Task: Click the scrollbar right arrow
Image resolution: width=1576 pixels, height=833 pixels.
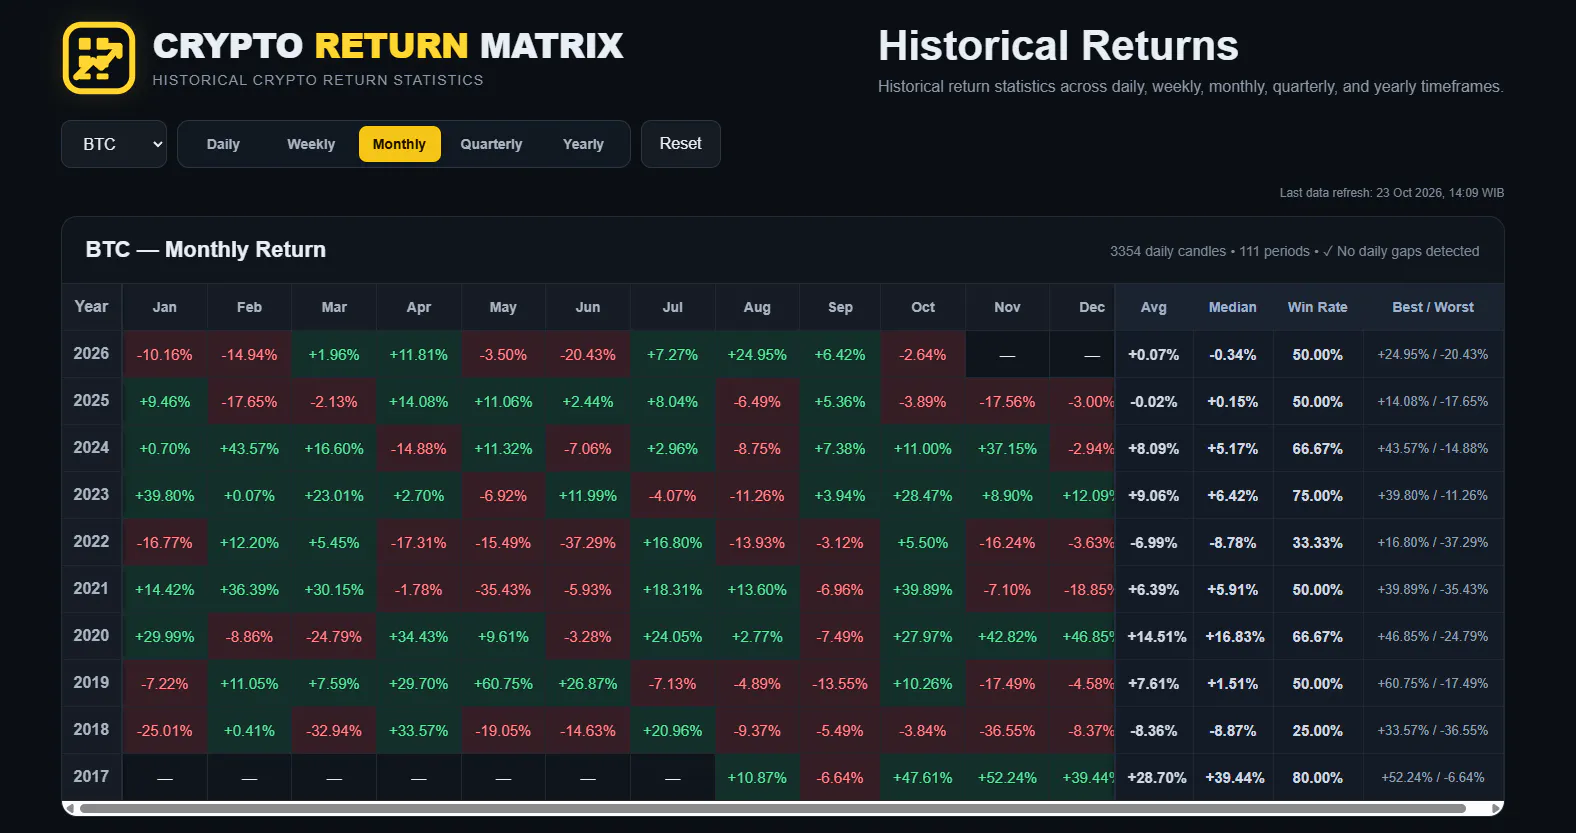Action: (x=1496, y=808)
